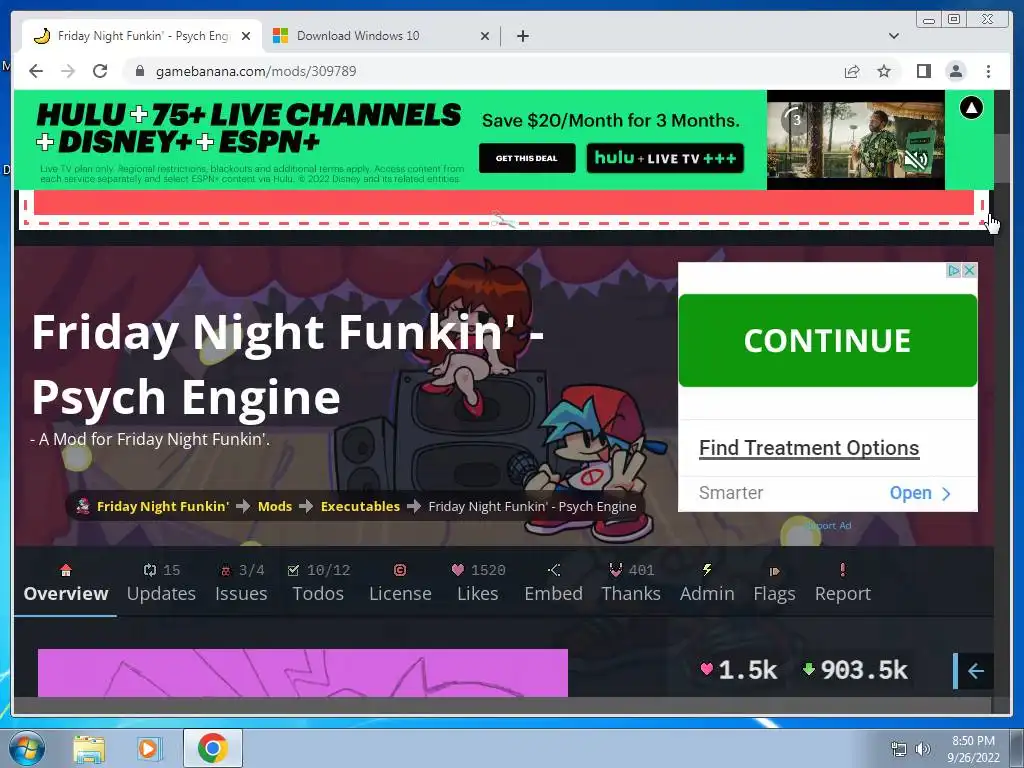Open the Issues tab

241,583
